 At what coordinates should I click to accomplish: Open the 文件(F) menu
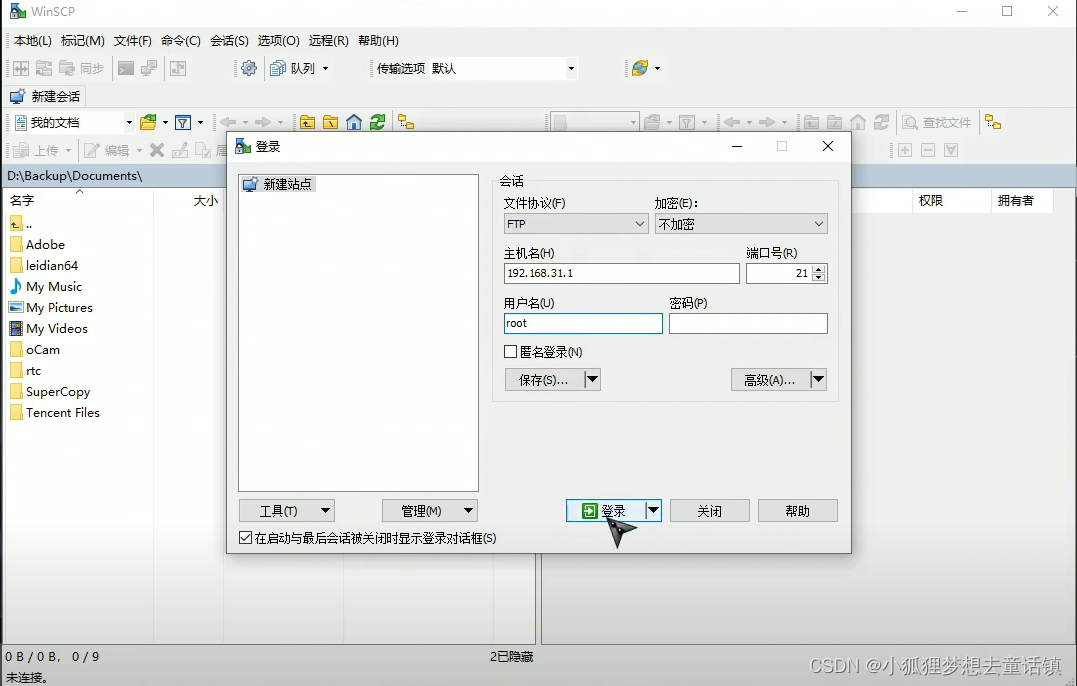point(133,41)
